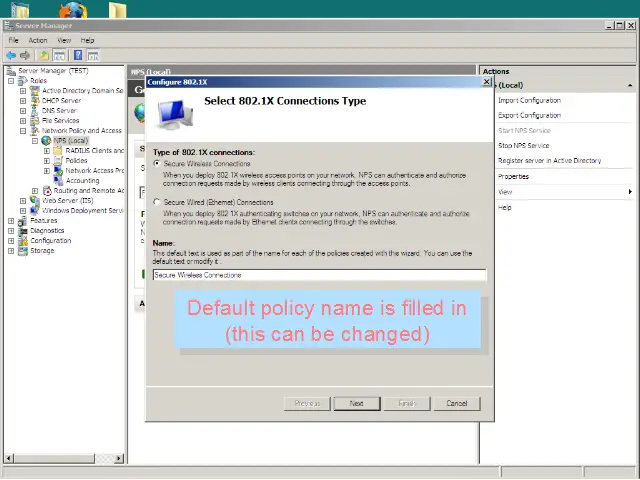
Task: Click Export Configuration in the Actions pane
Action: tap(529, 116)
